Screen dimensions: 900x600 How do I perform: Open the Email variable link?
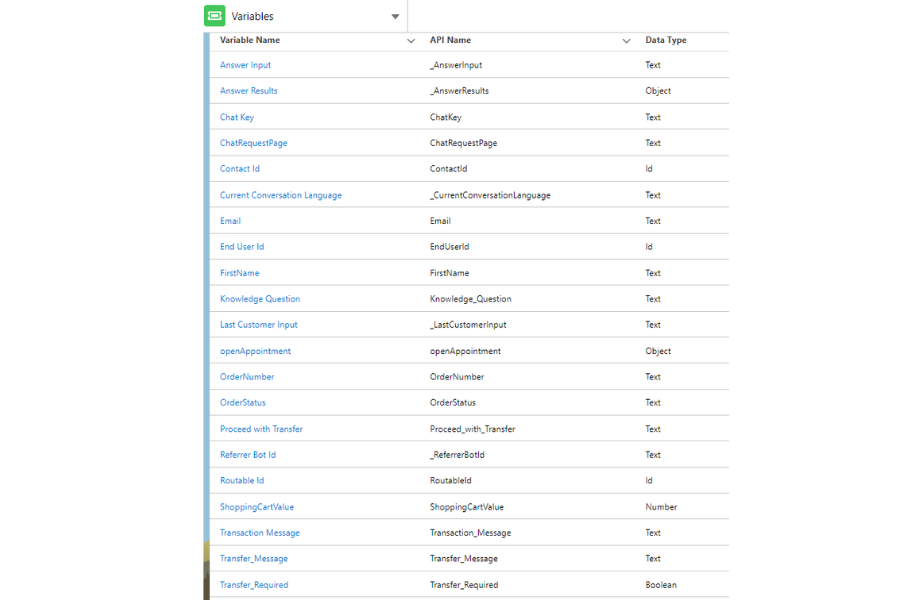[x=230, y=221]
